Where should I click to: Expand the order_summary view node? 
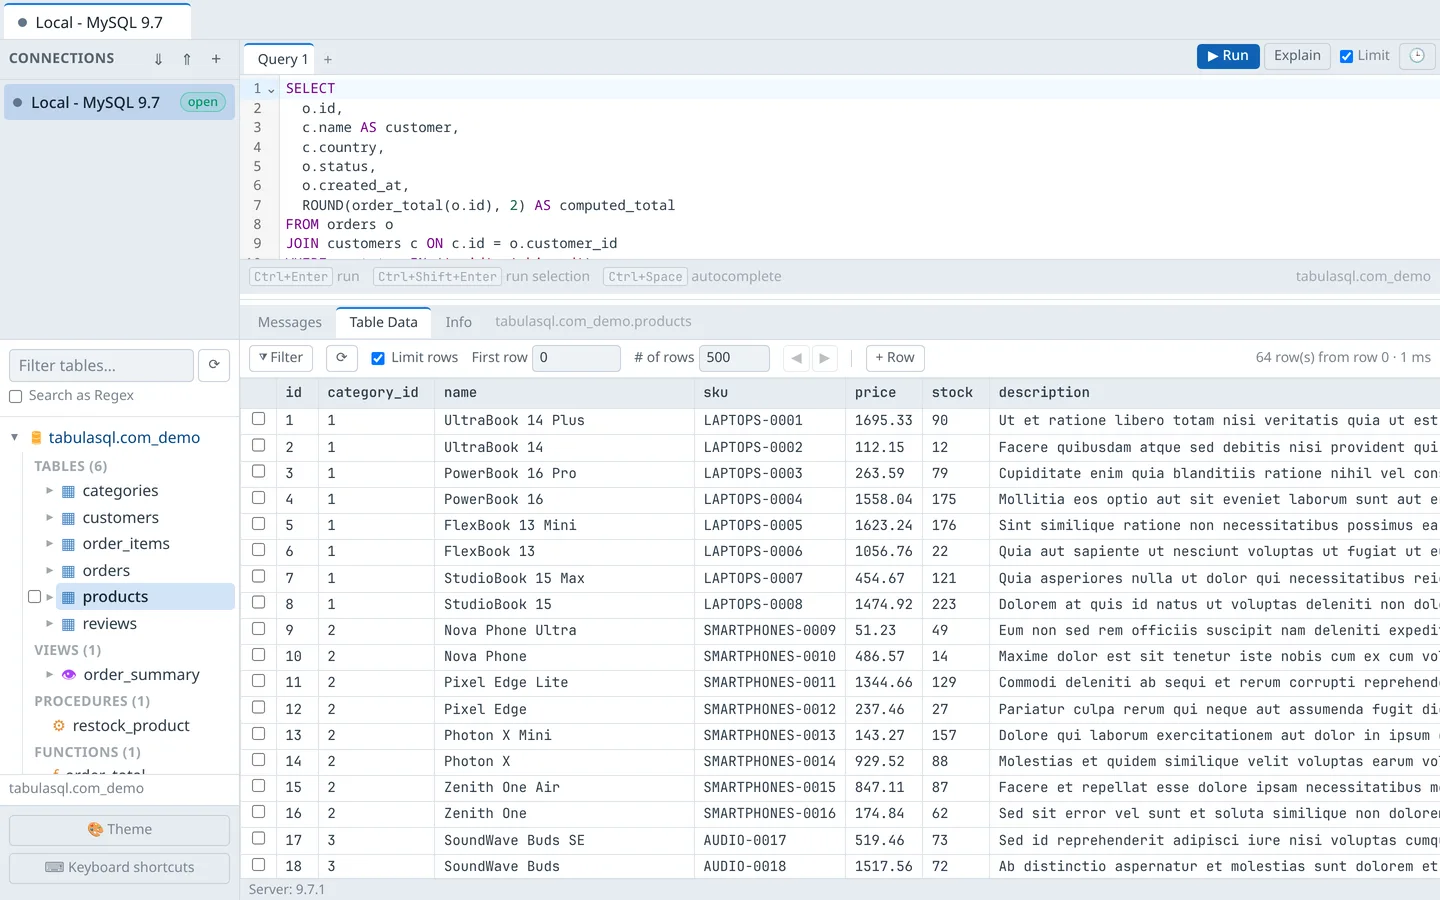click(x=50, y=675)
